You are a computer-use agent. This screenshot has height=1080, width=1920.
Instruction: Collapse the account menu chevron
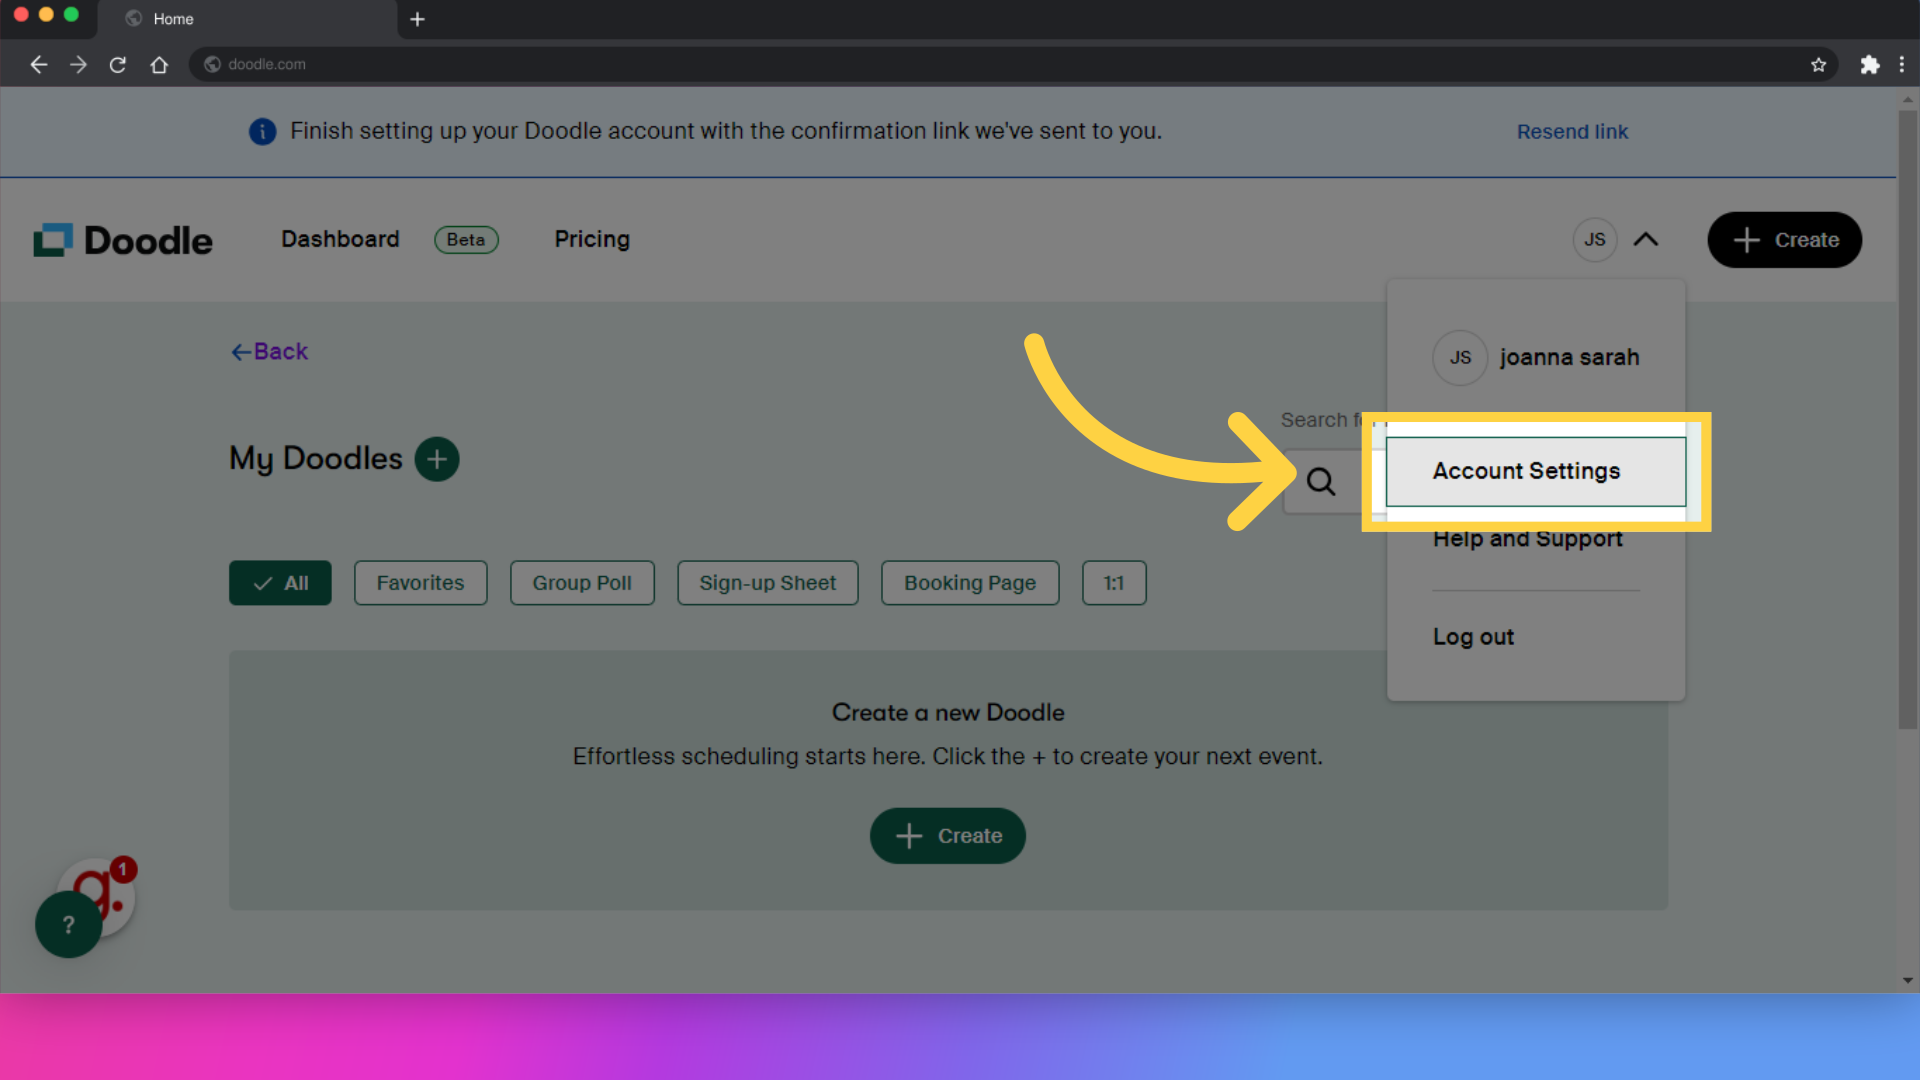1646,239
